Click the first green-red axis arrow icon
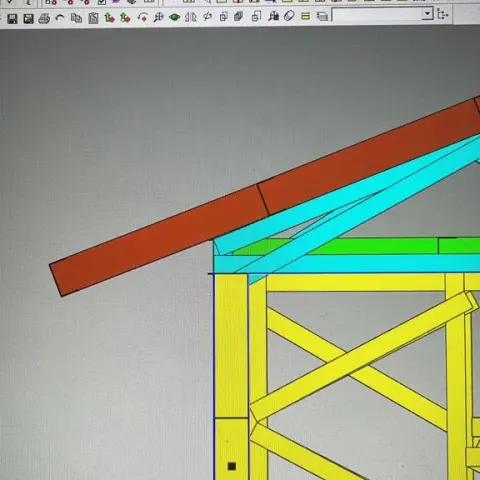This screenshot has height=480, width=480. click(109, 17)
